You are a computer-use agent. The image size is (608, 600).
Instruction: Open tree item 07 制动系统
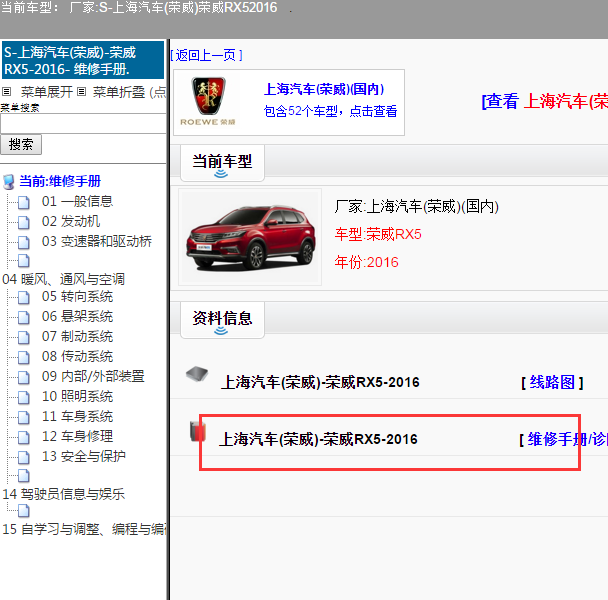tap(78, 336)
